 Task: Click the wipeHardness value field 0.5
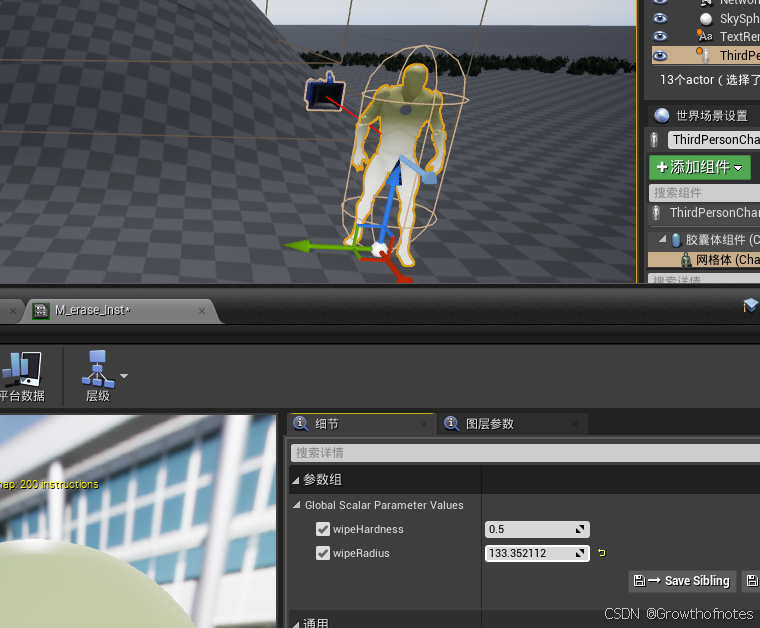click(x=529, y=529)
